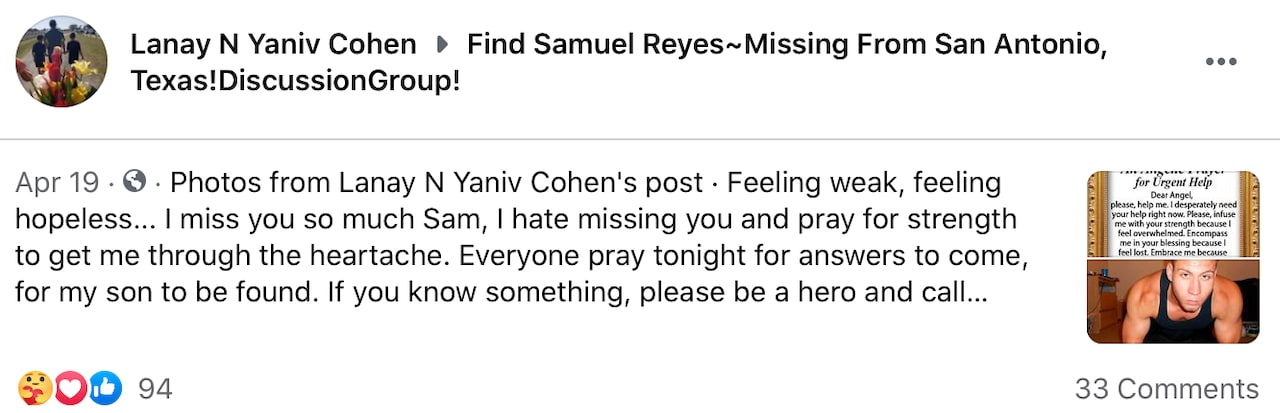Click the globe public-audience icon

point(134,183)
